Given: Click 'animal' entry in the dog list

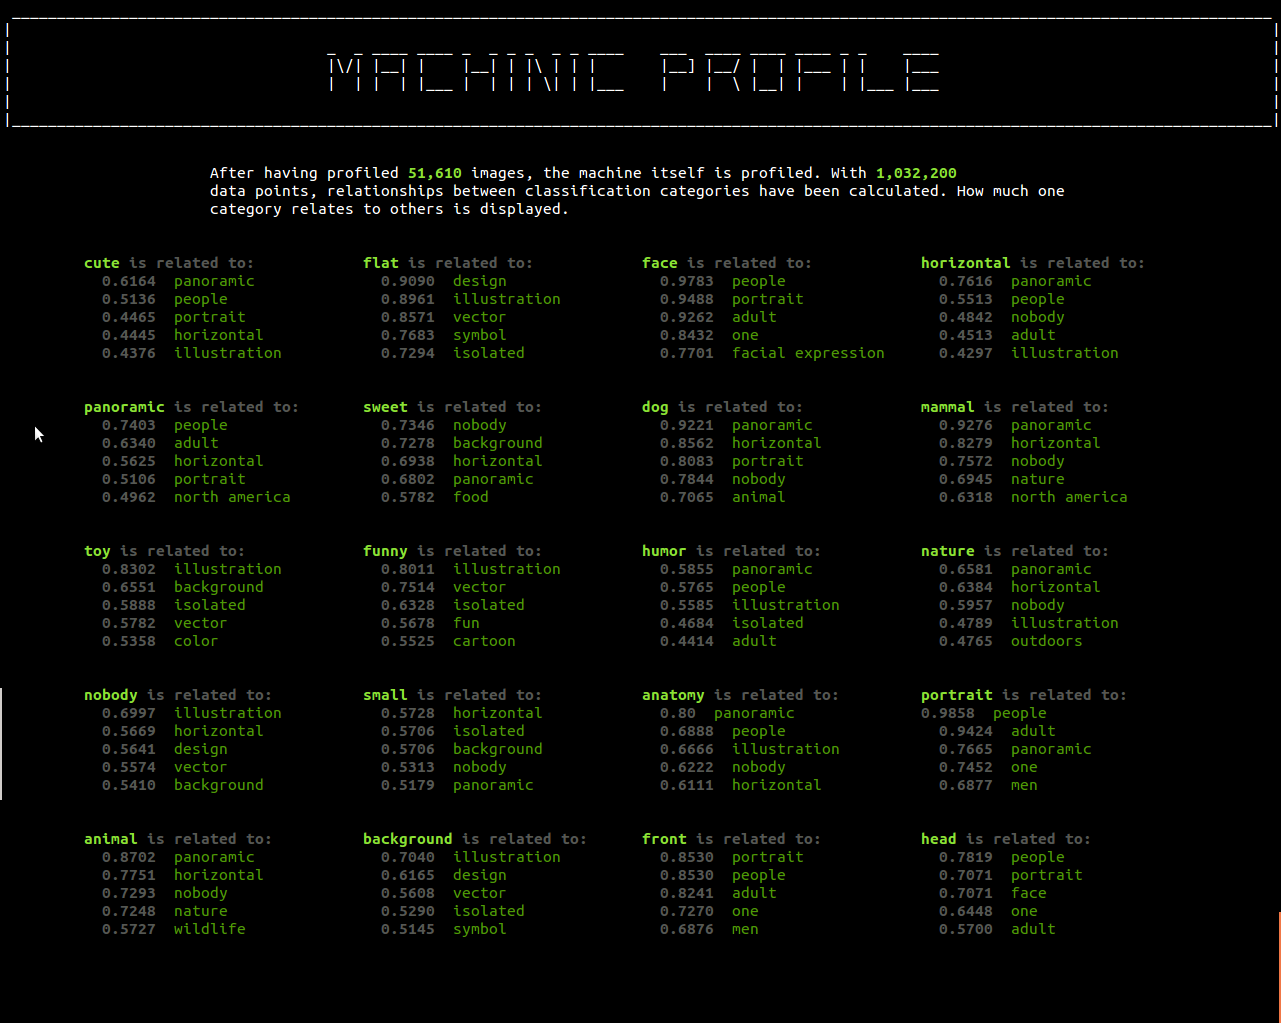Looking at the screenshot, I should (x=759, y=497).
